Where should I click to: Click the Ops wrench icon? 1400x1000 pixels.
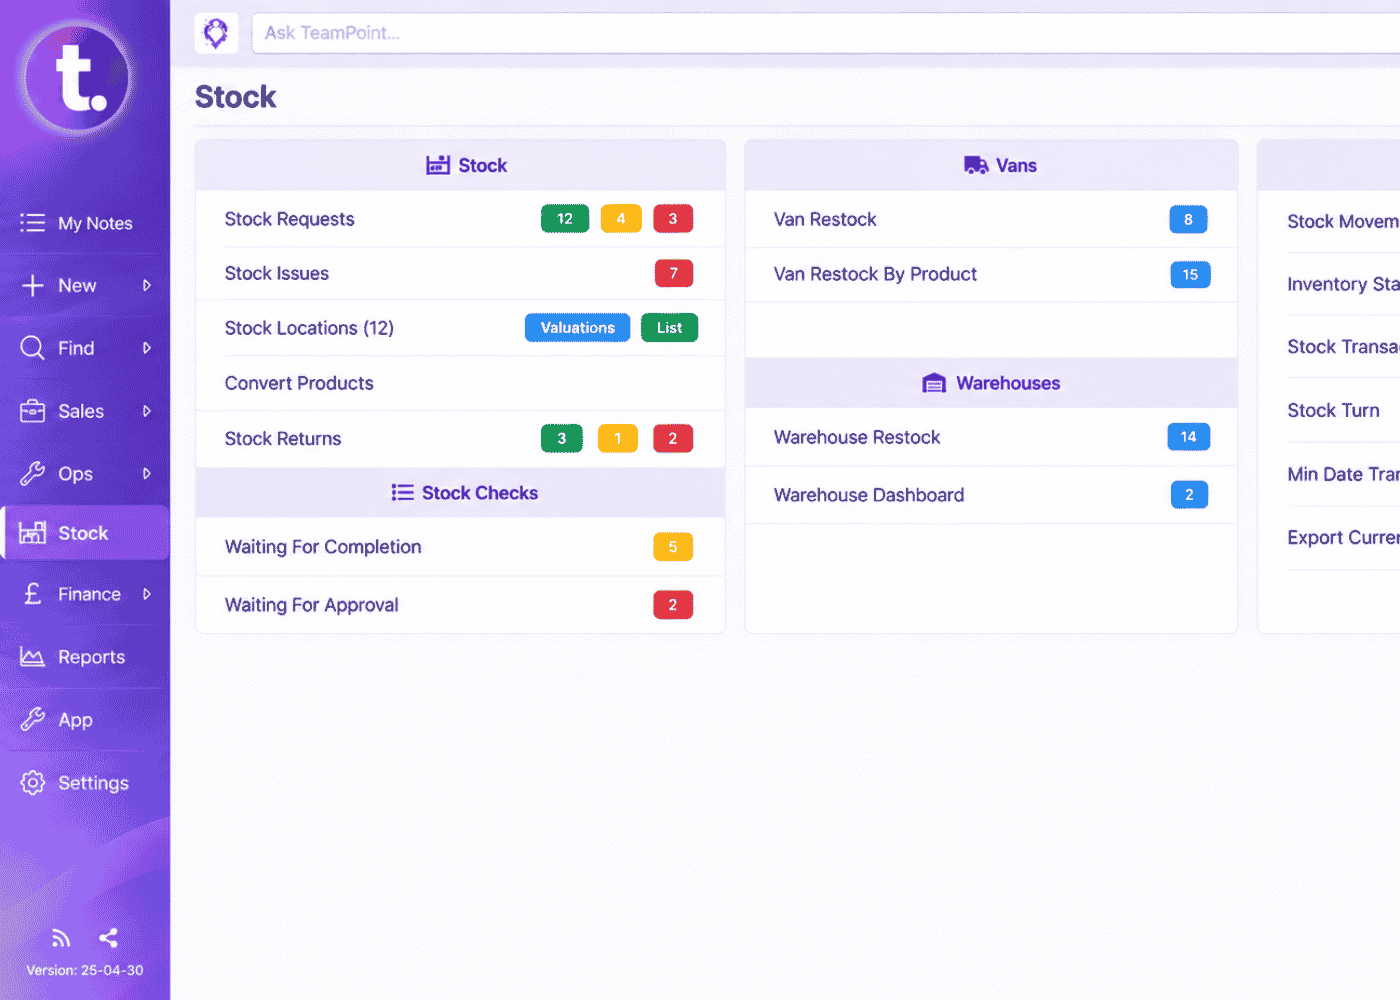32,474
